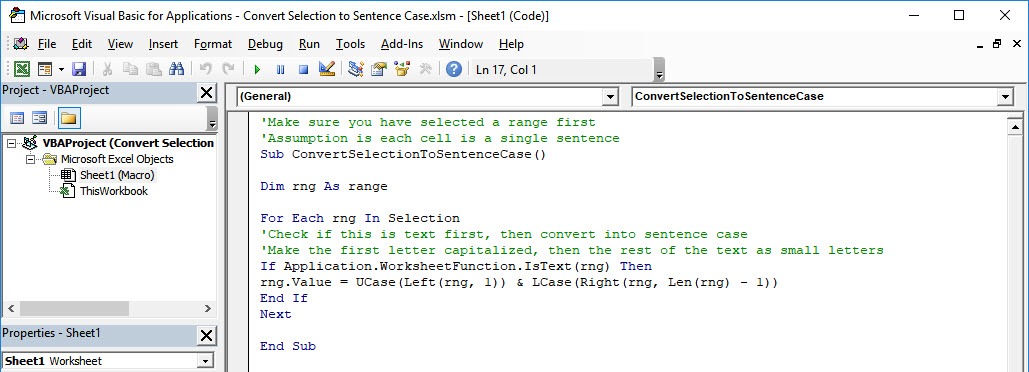The height and width of the screenshot is (372, 1029).
Task: Close the Project - VBAProject panel
Action: tap(206, 93)
